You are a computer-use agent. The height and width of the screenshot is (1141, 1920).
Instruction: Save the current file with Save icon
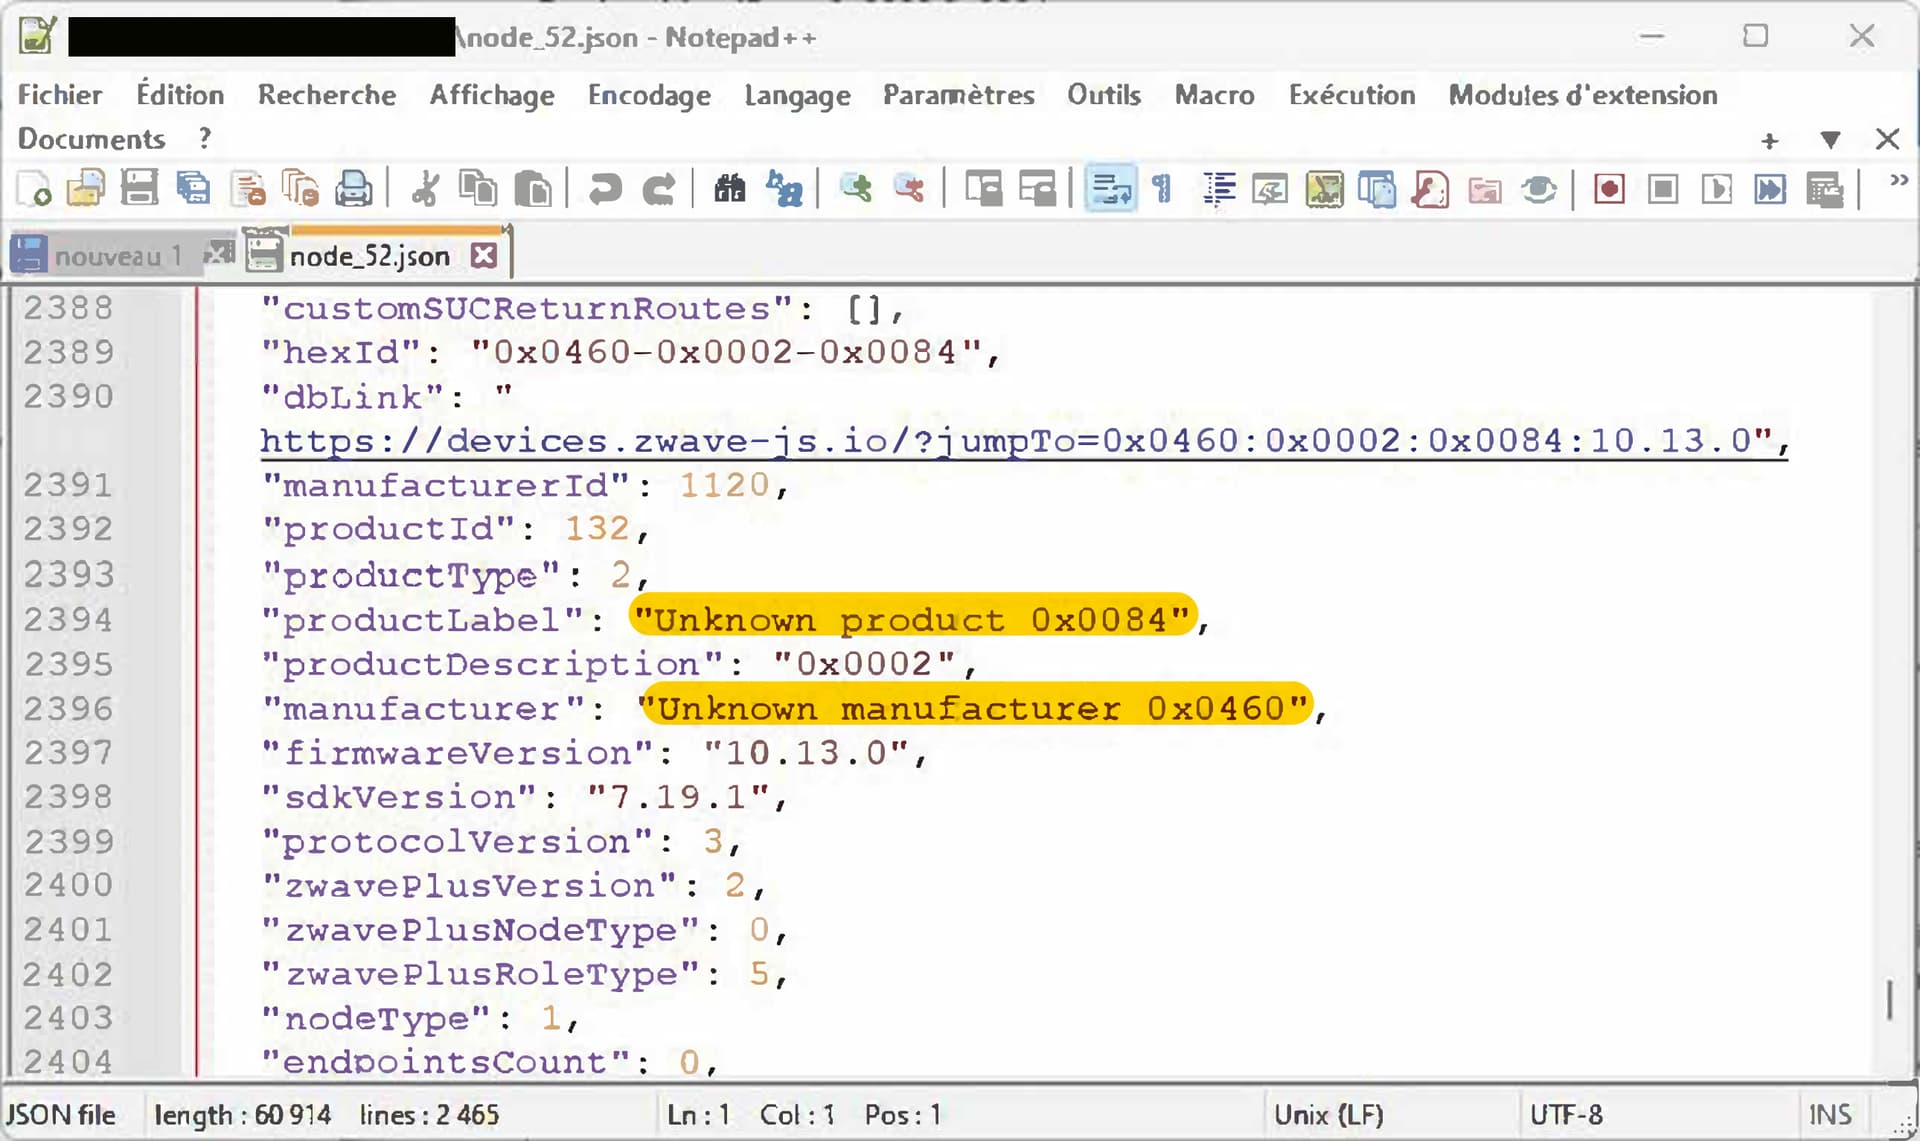(139, 188)
